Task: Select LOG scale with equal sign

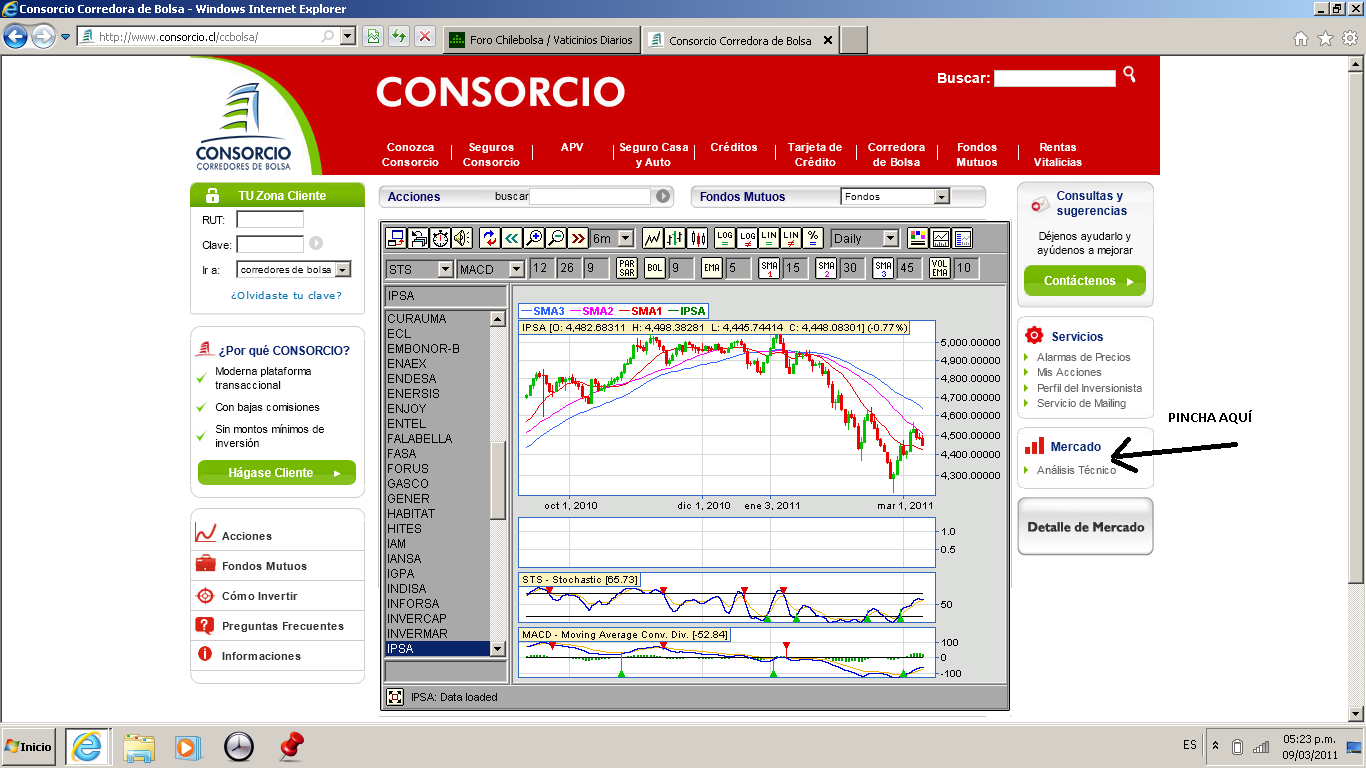Action: click(725, 238)
